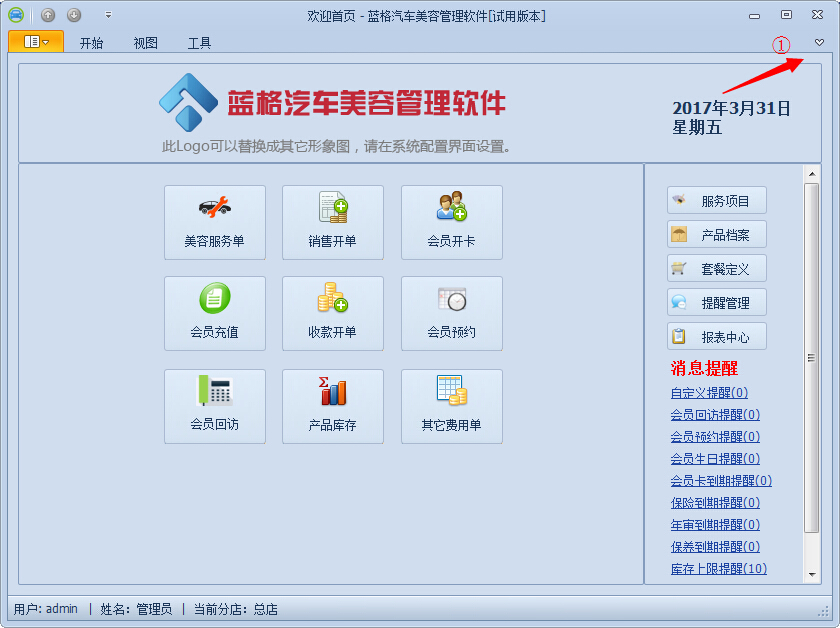840x628 pixels.
Task: Minimize the application window
Action: [754, 16]
